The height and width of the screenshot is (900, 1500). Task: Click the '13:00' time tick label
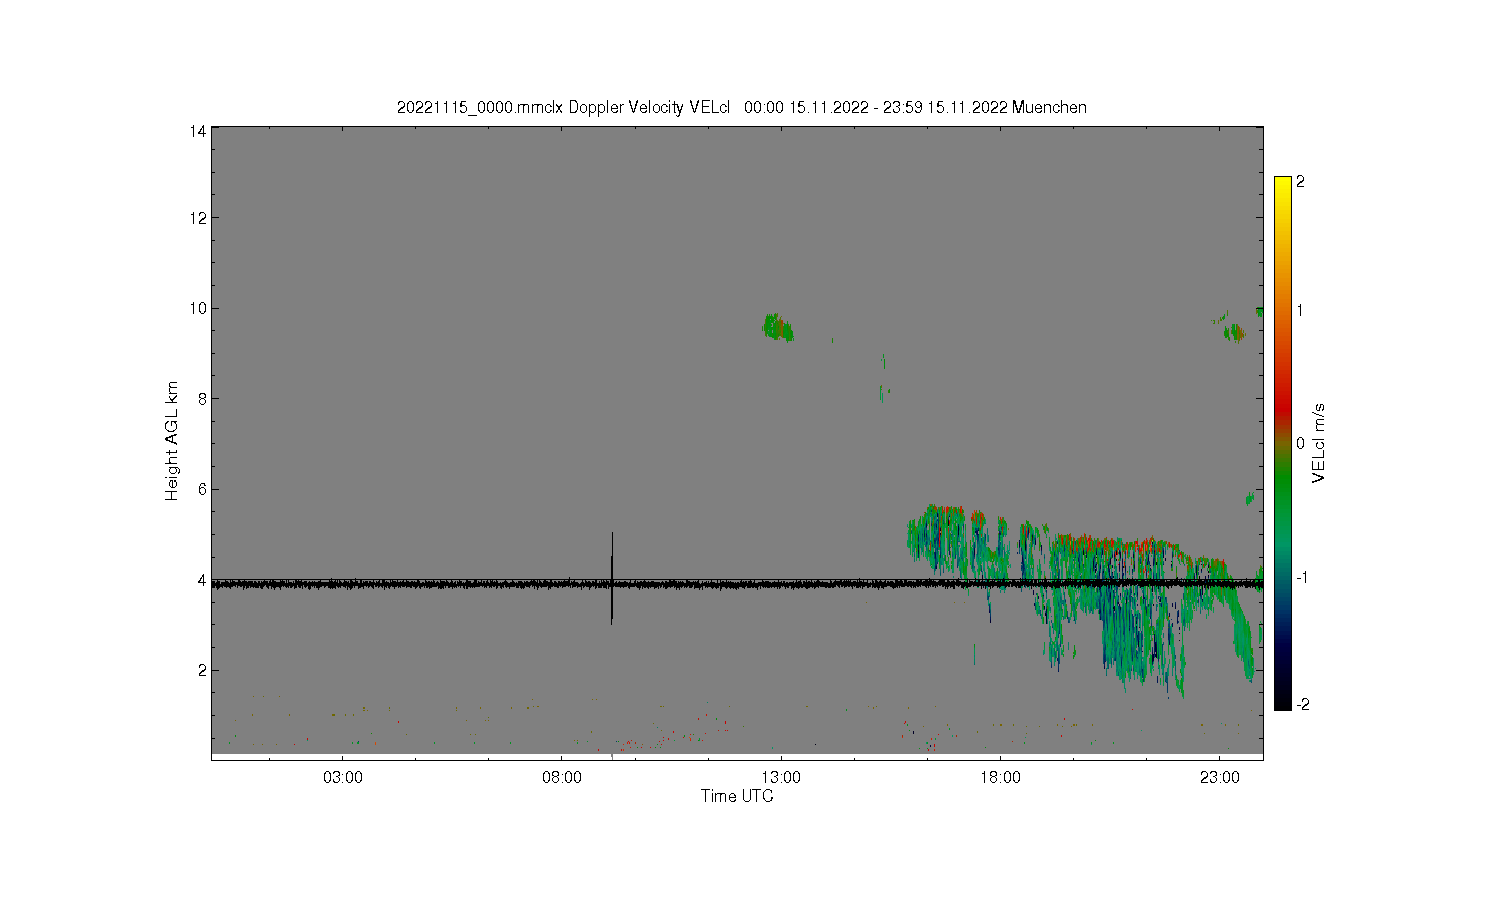781,778
